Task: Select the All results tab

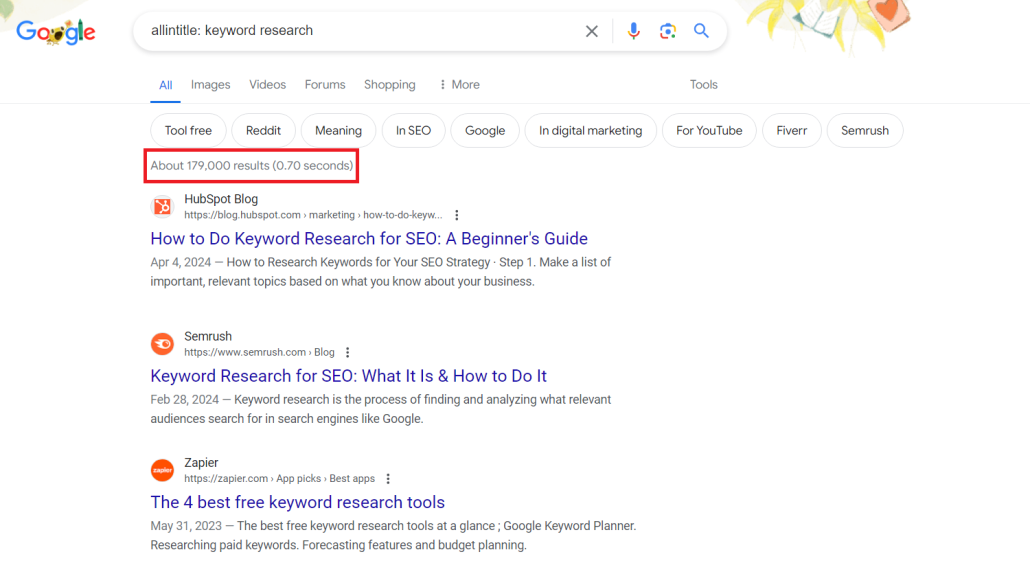Action: coord(166,85)
